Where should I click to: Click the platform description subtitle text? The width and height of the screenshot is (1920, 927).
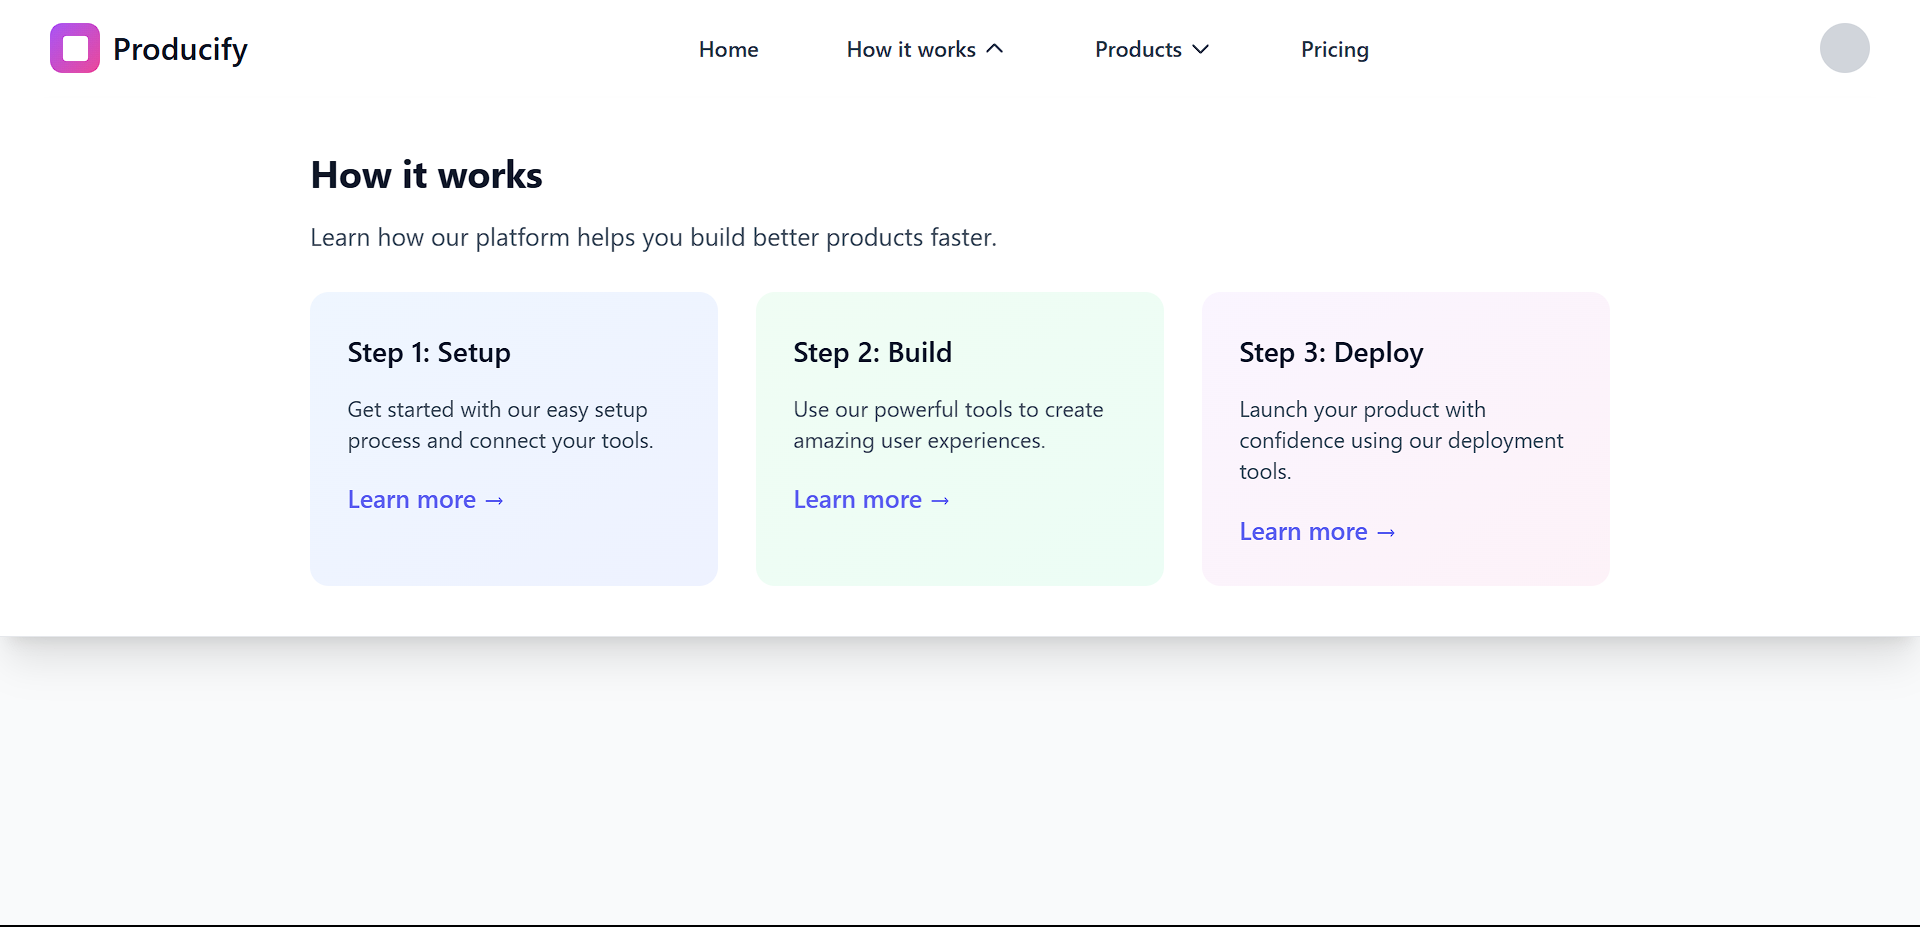pyautogui.click(x=653, y=237)
